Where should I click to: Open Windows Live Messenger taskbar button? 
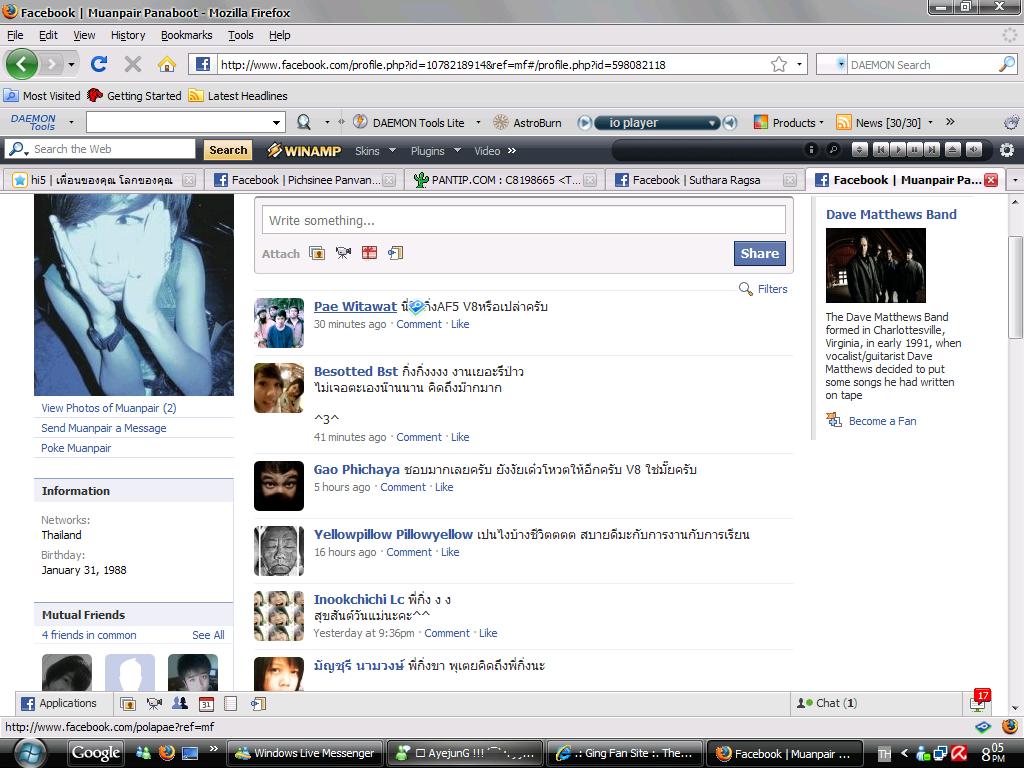305,753
